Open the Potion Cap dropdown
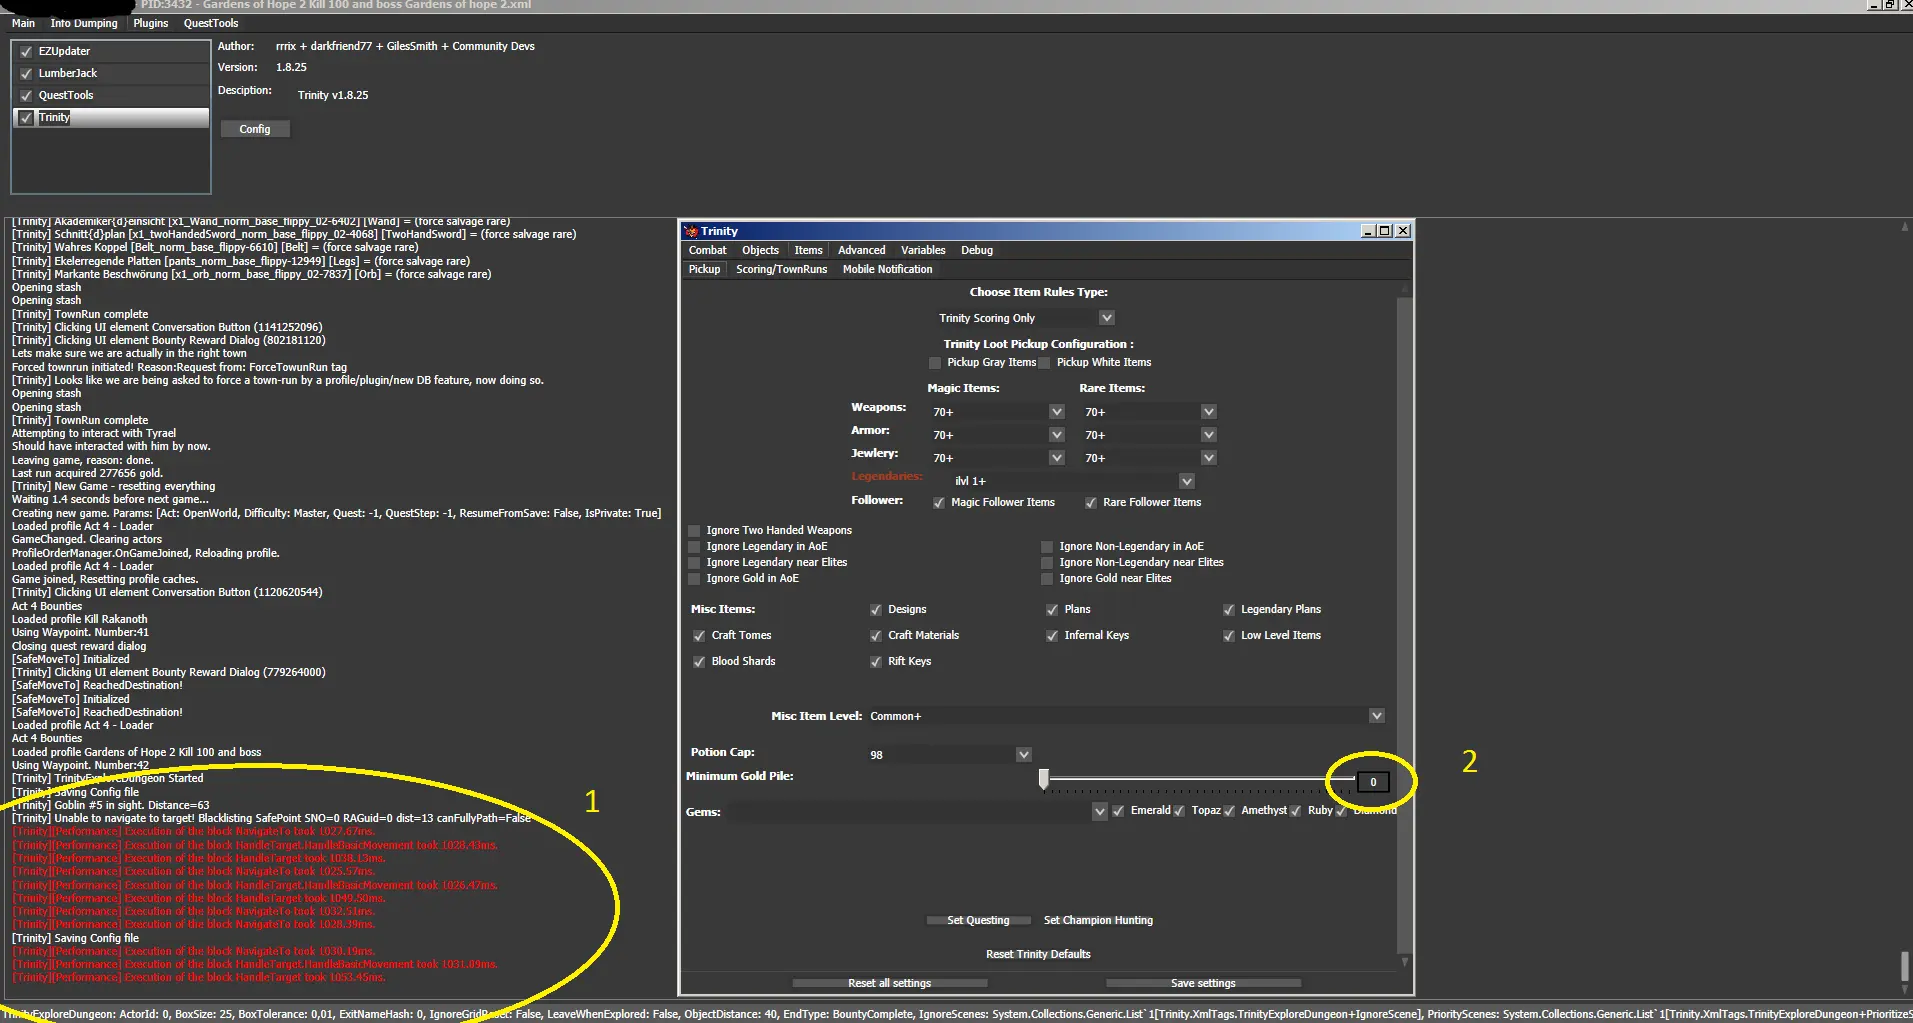The width and height of the screenshot is (1913, 1023). (1023, 755)
